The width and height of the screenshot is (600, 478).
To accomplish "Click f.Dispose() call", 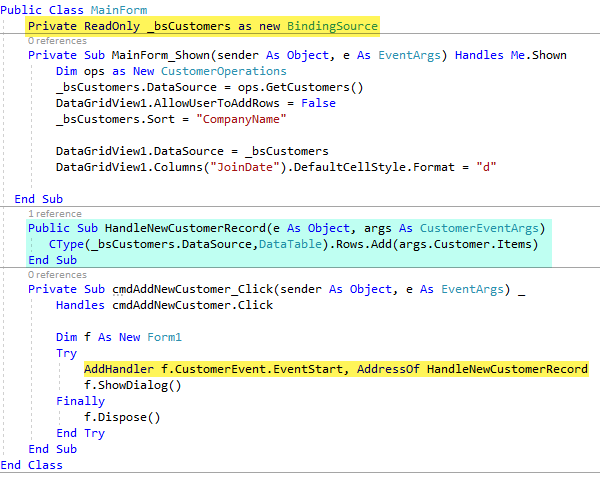I will pos(122,418).
